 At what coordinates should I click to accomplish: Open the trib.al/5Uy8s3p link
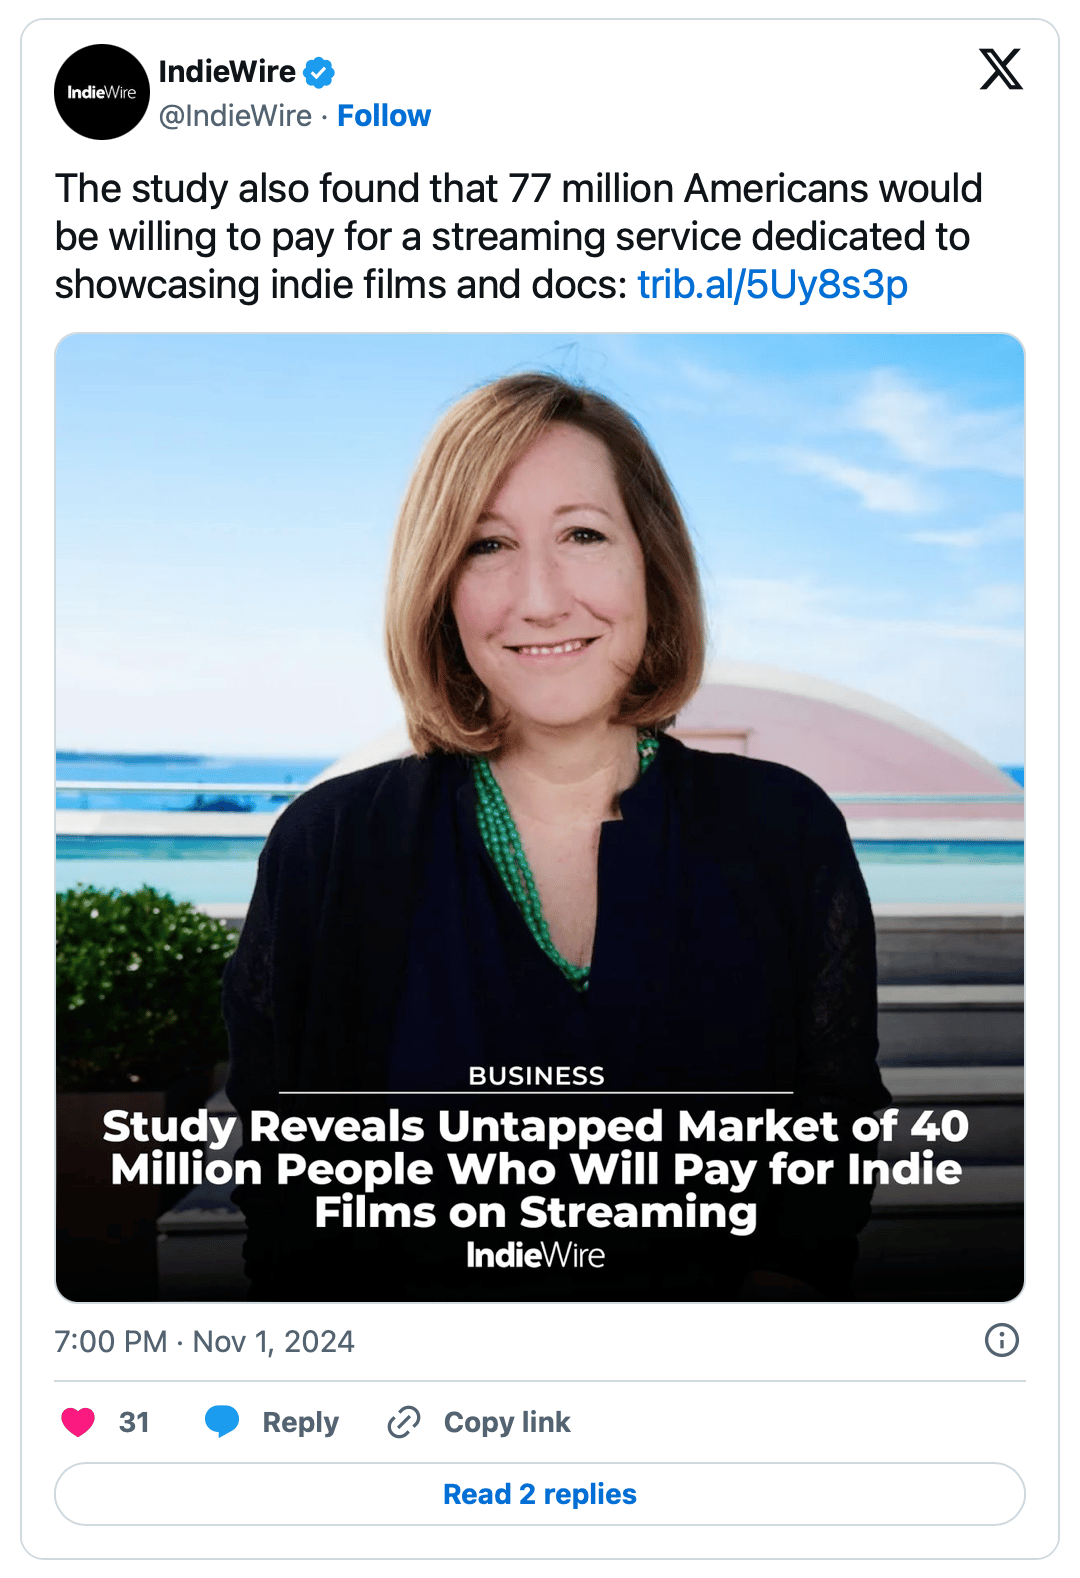pyautogui.click(x=773, y=285)
